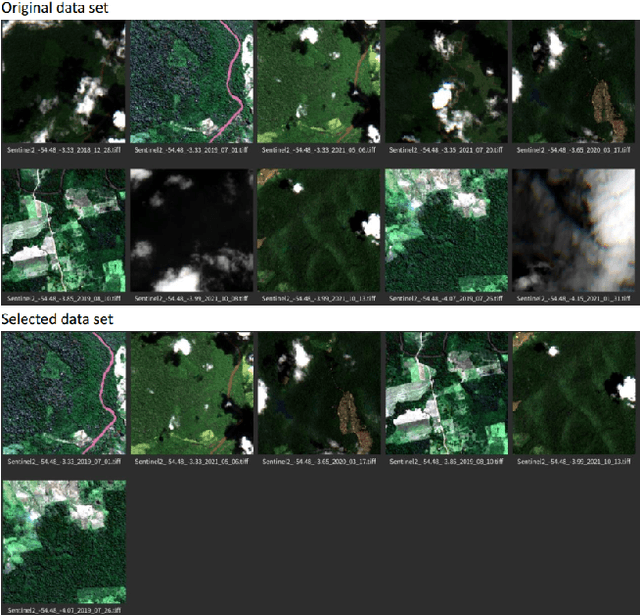This screenshot has height=615, width=640.
Task: Open the 2019_07_26 thumbnail in Selected data set
Action: 64,541
